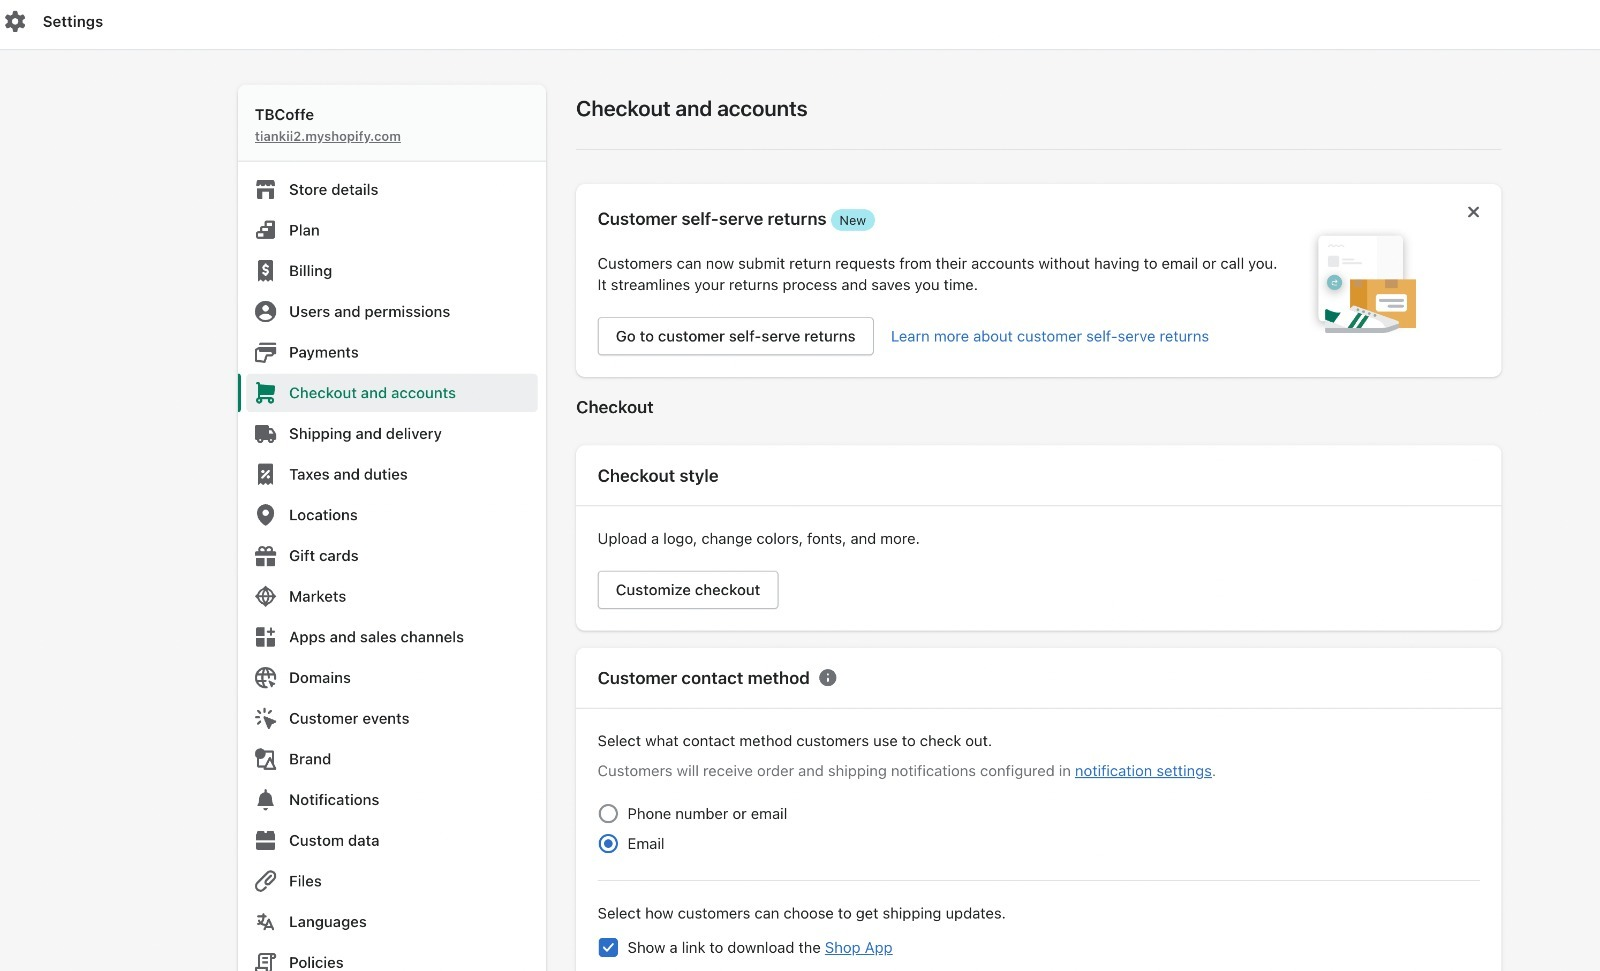The image size is (1600, 971).
Task: Click the Policies document icon
Action: 265,962
